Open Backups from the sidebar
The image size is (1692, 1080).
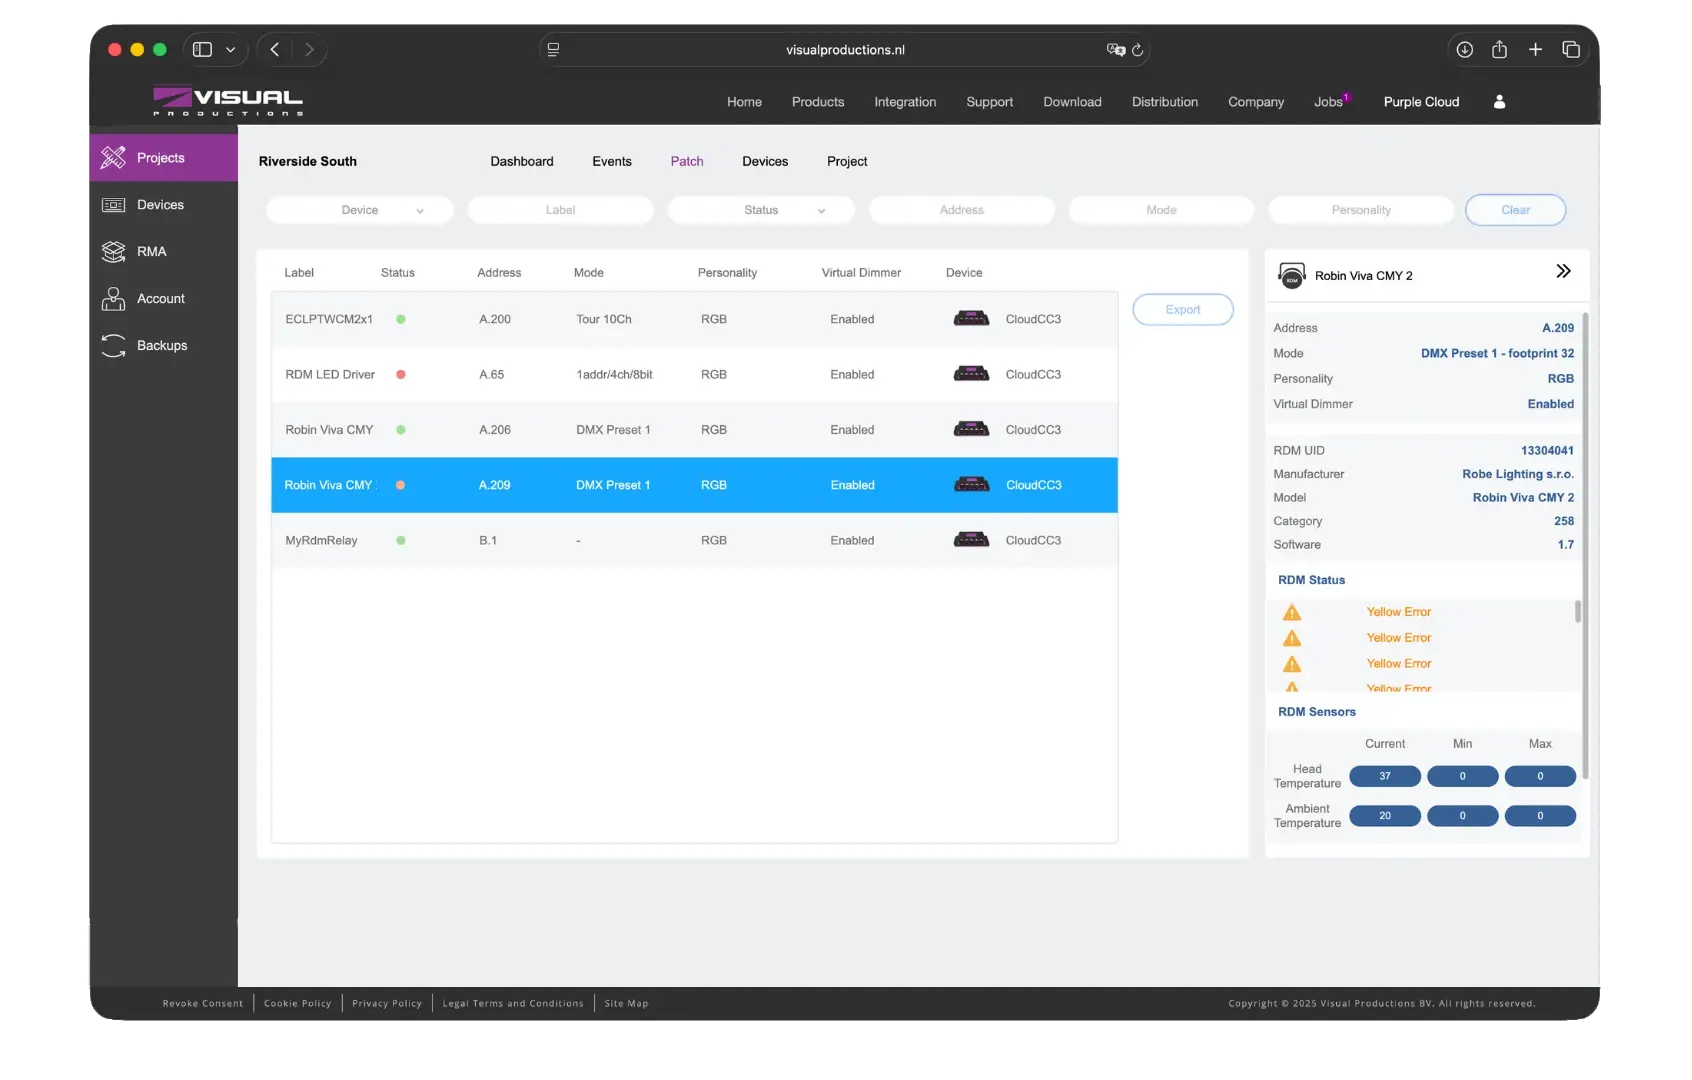point(161,346)
